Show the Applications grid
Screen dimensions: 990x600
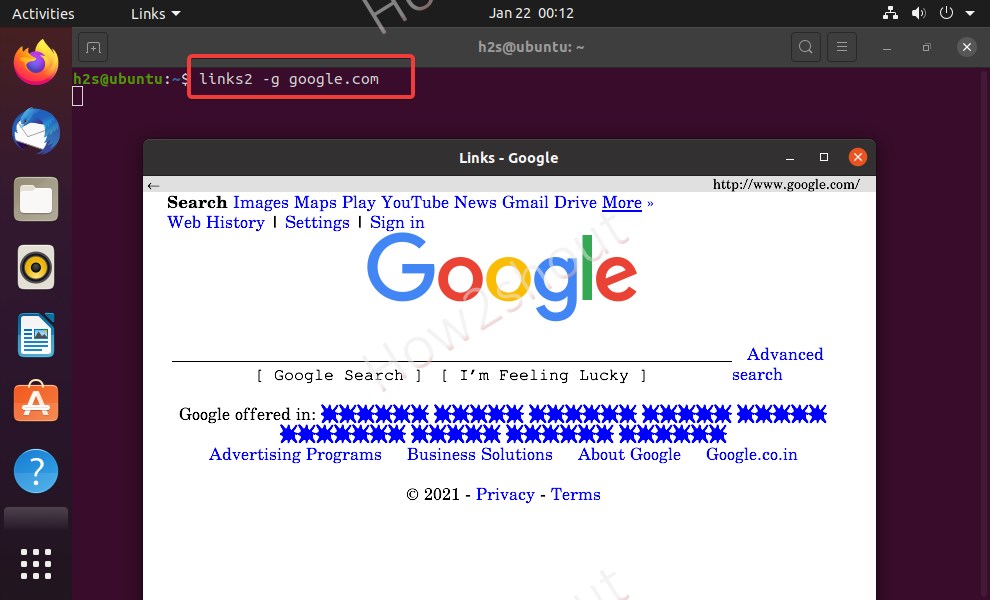[36, 563]
